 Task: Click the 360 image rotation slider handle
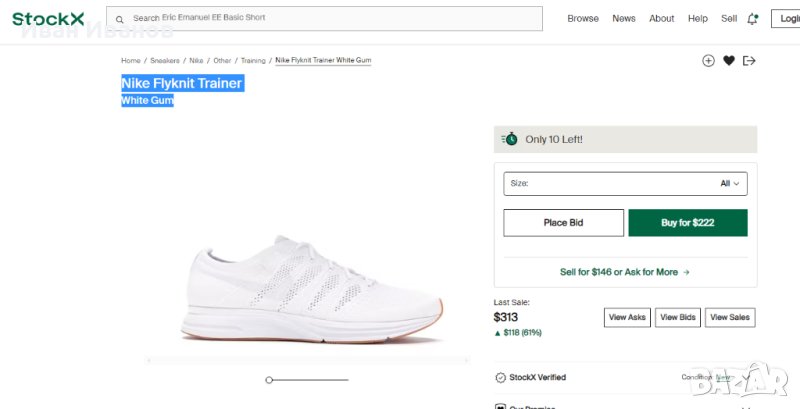point(269,380)
